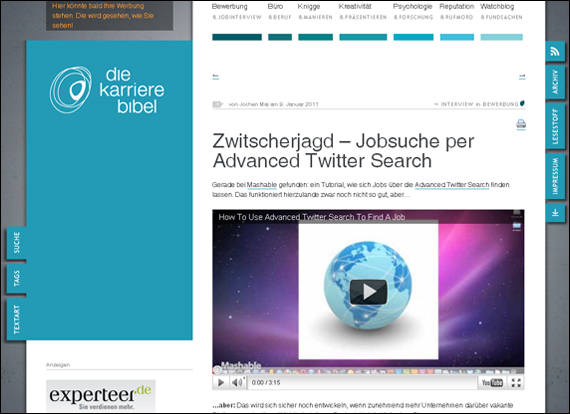Click the color bar under Büro

(280, 37)
